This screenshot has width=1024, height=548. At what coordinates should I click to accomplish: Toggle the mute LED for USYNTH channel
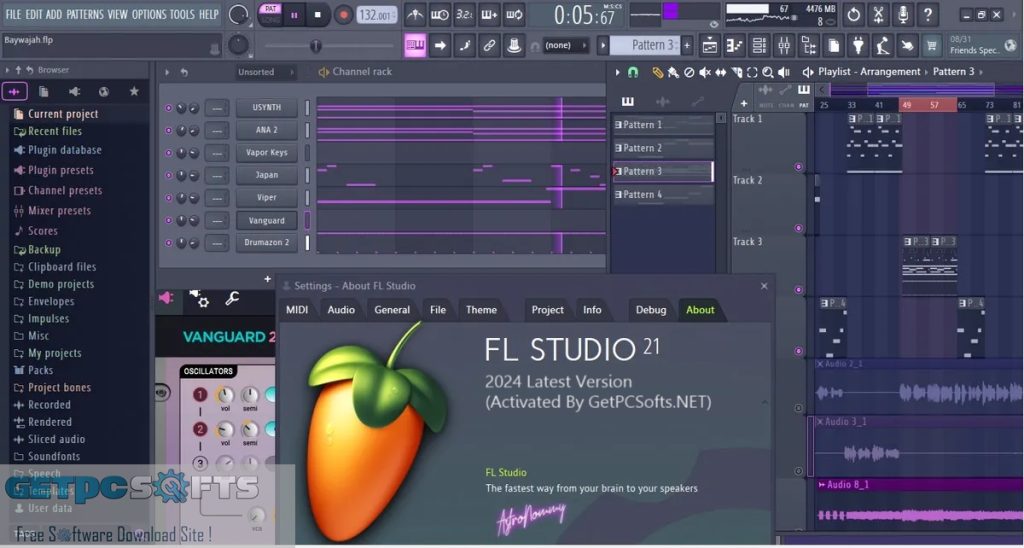pos(168,108)
